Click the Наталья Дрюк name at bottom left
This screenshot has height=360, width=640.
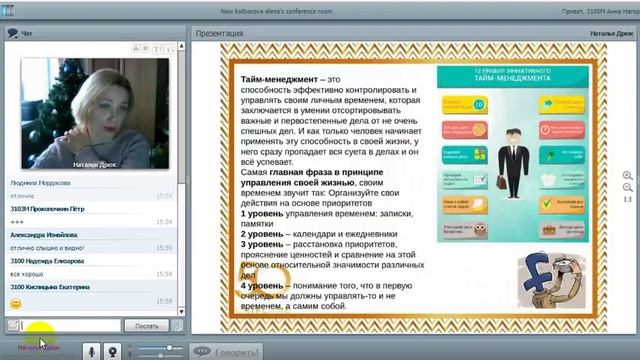(x=38, y=348)
